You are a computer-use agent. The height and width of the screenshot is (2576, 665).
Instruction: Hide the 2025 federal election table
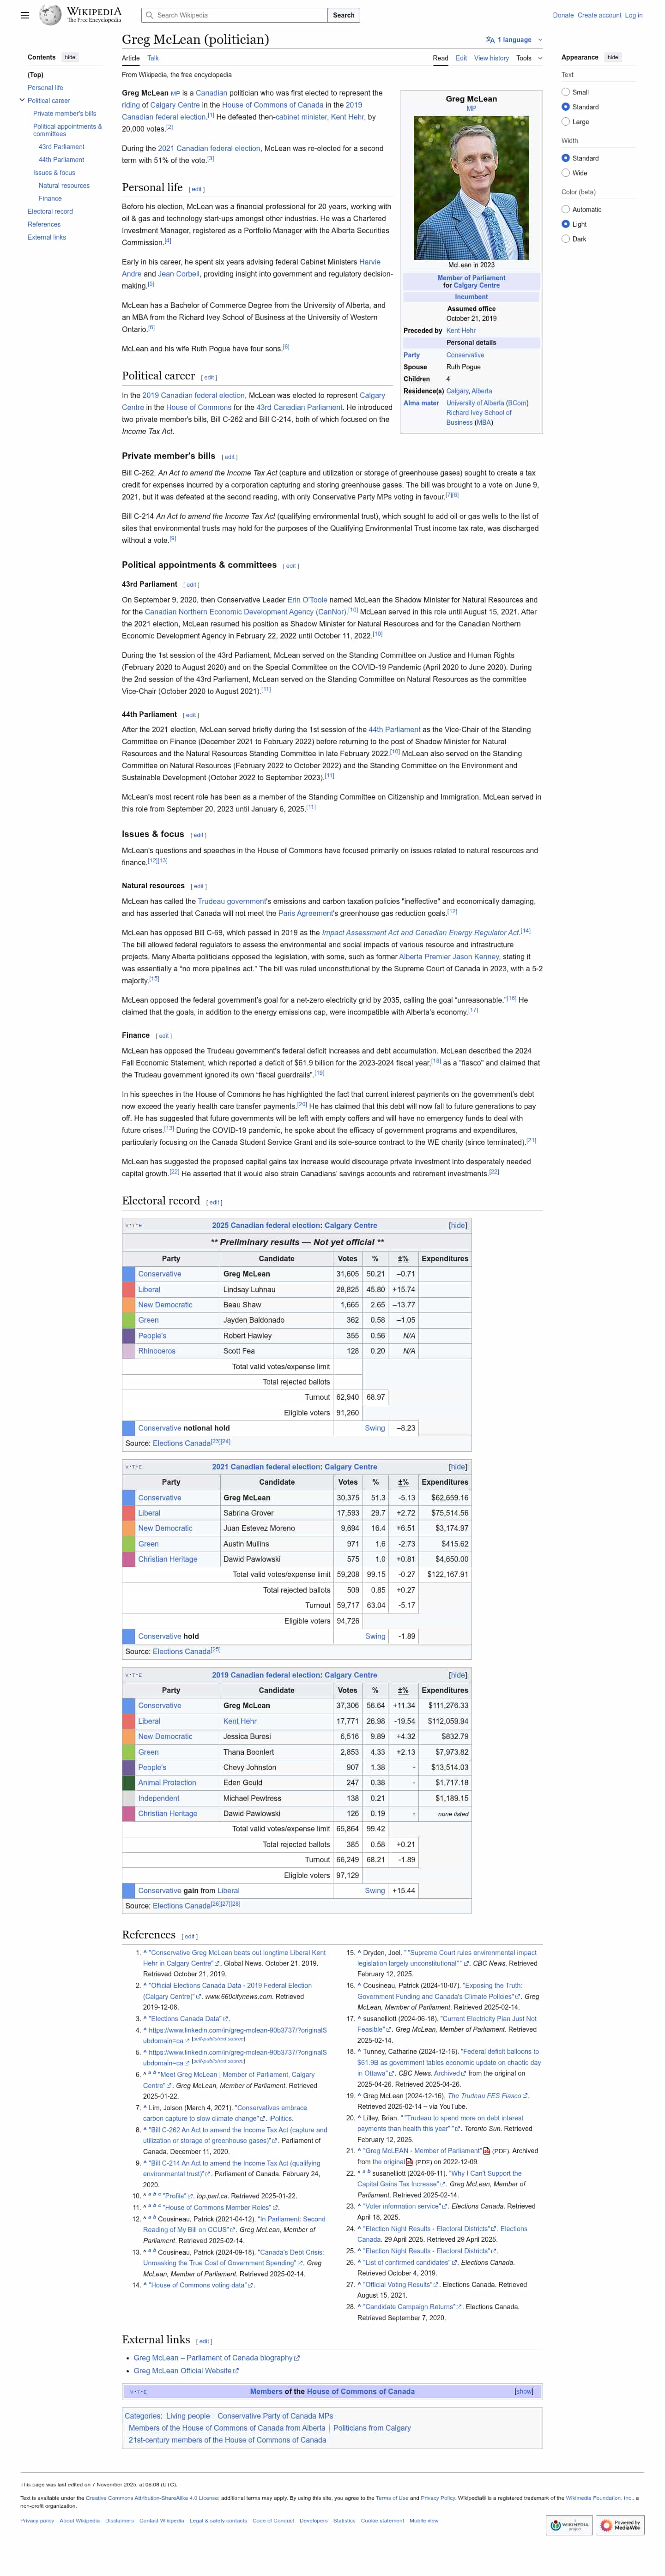pyautogui.click(x=457, y=1225)
